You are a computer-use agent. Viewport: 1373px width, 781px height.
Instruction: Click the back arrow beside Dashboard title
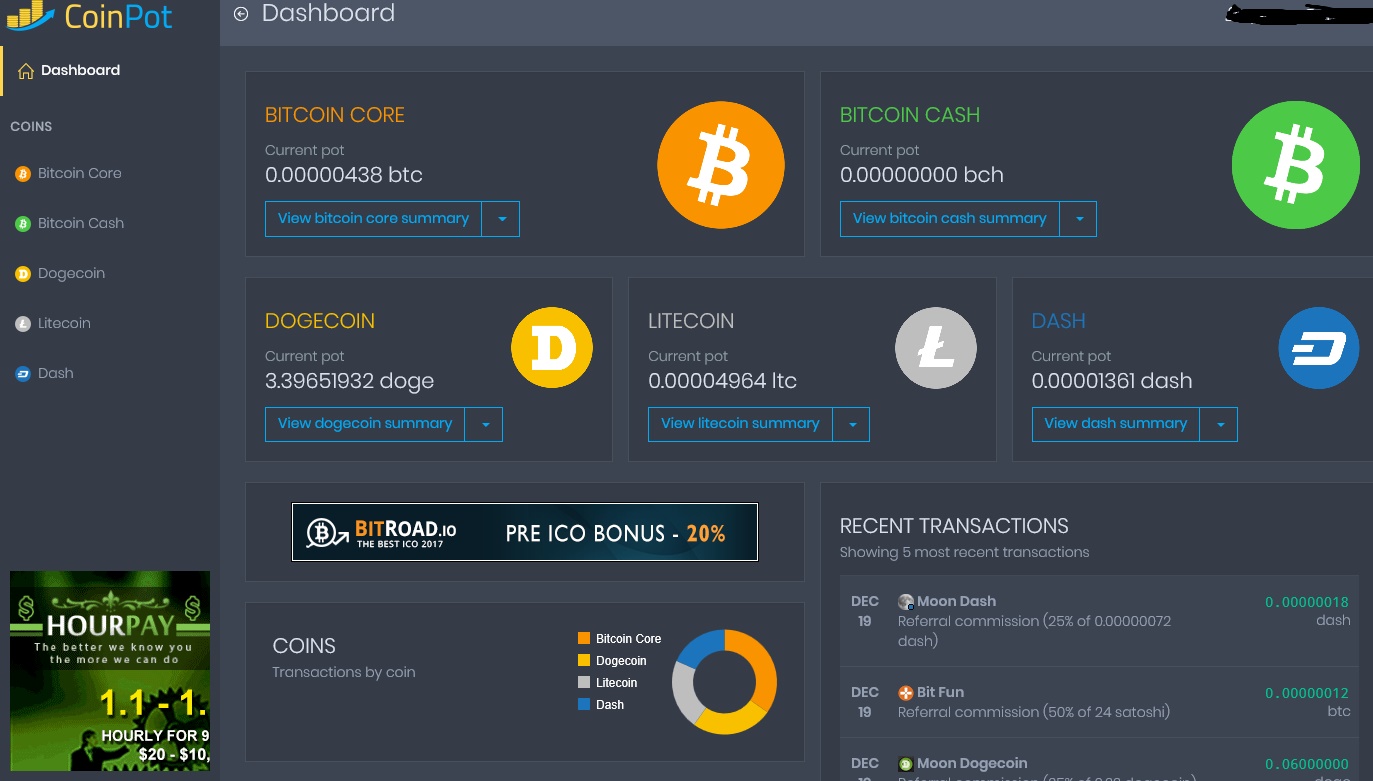pyautogui.click(x=240, y=14)
